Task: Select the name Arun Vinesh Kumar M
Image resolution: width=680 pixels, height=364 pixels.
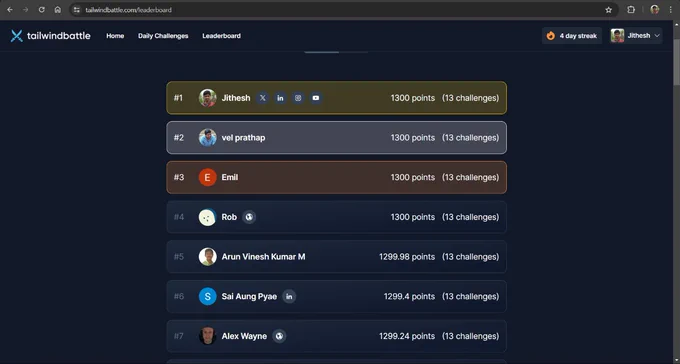Action: pos(263,257)
